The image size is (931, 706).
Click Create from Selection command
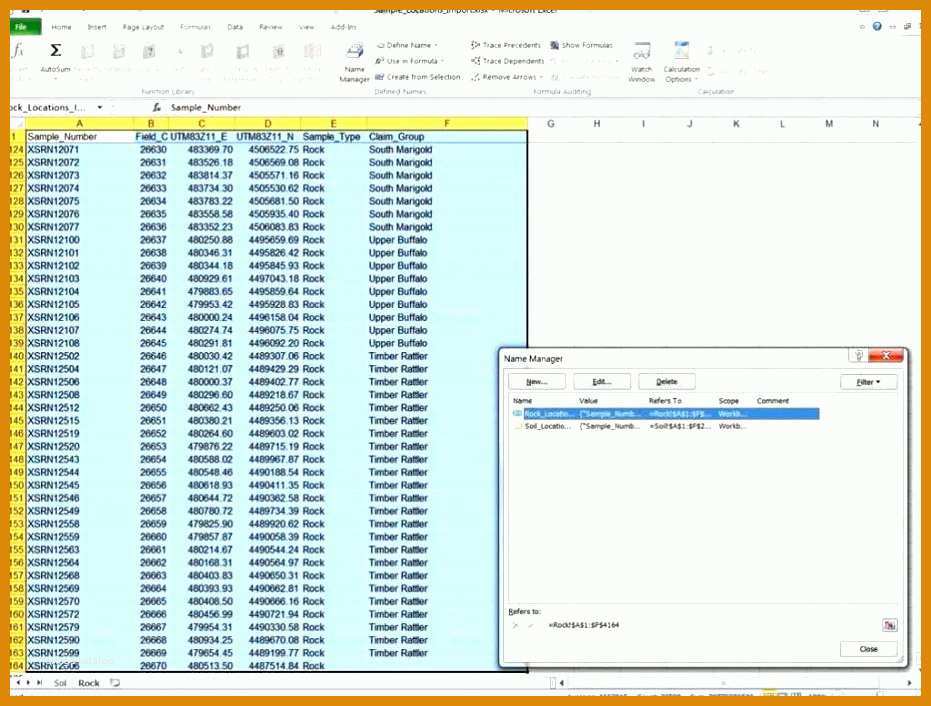pos(418,77)
